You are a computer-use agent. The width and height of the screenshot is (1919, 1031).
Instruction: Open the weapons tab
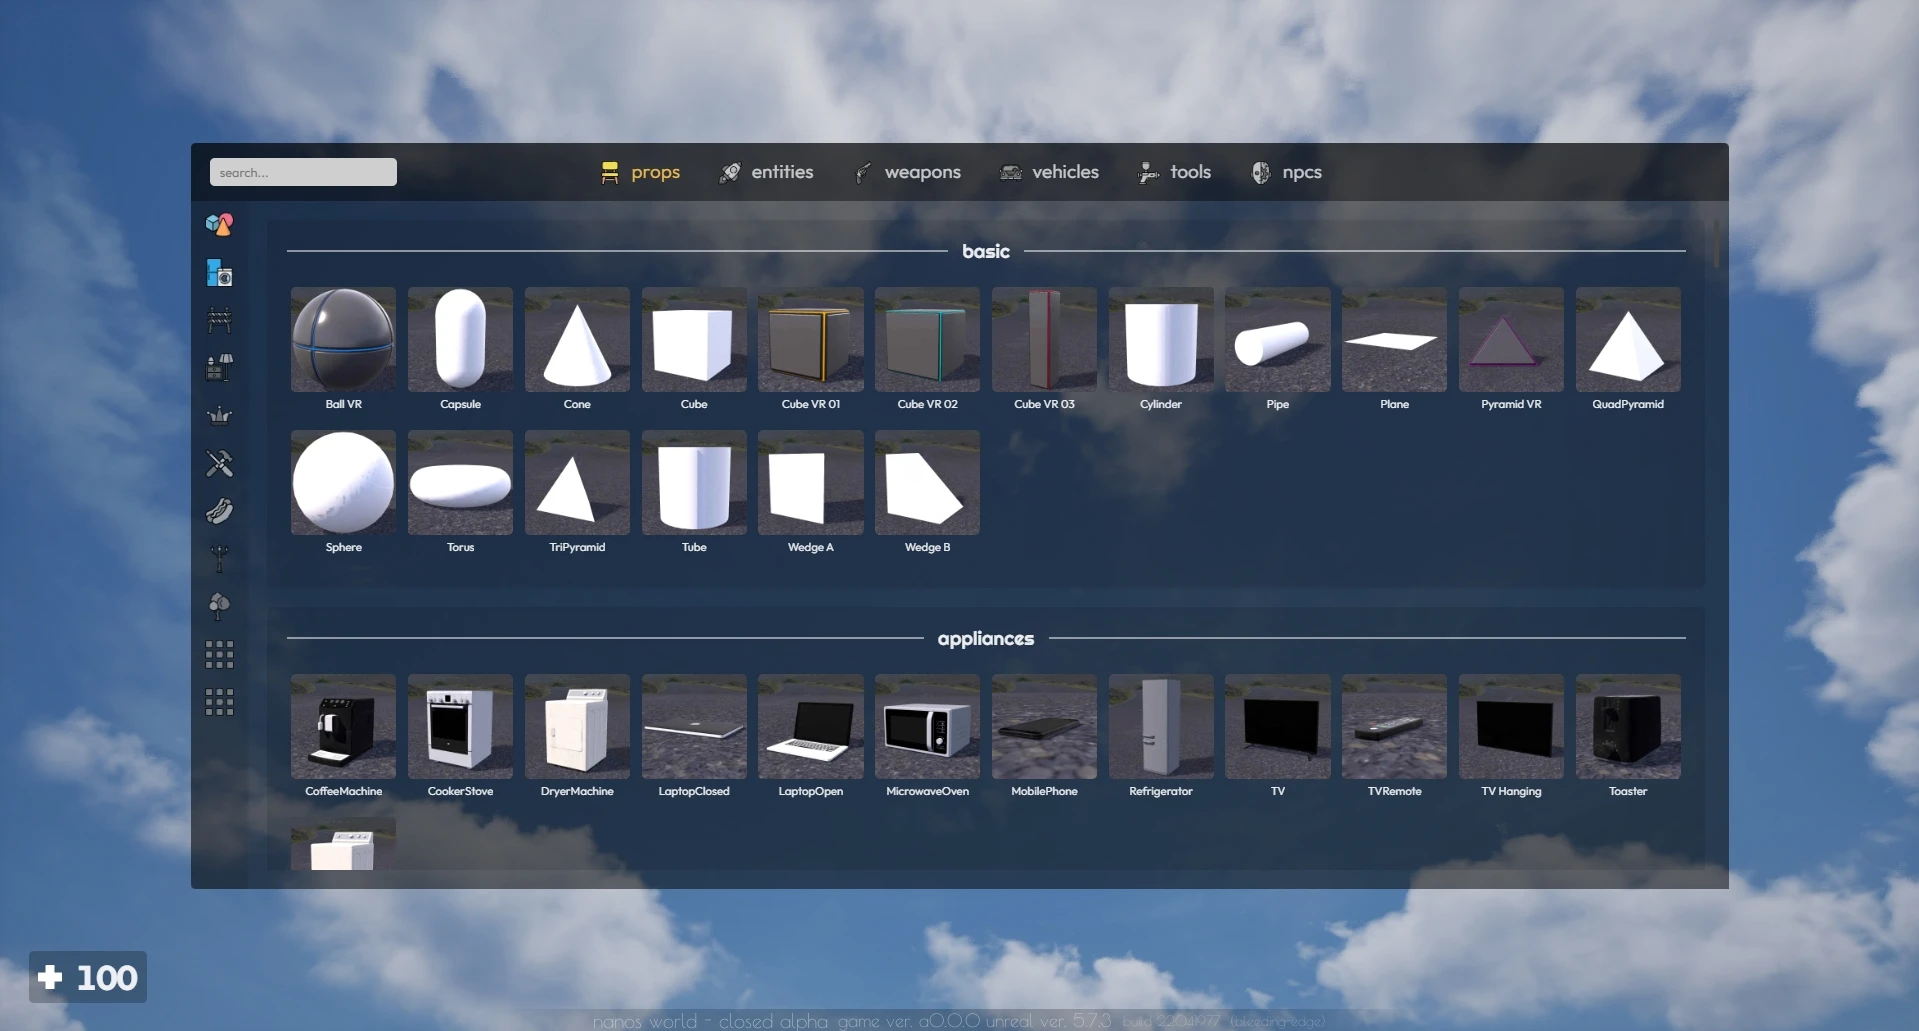click(908, 172)
